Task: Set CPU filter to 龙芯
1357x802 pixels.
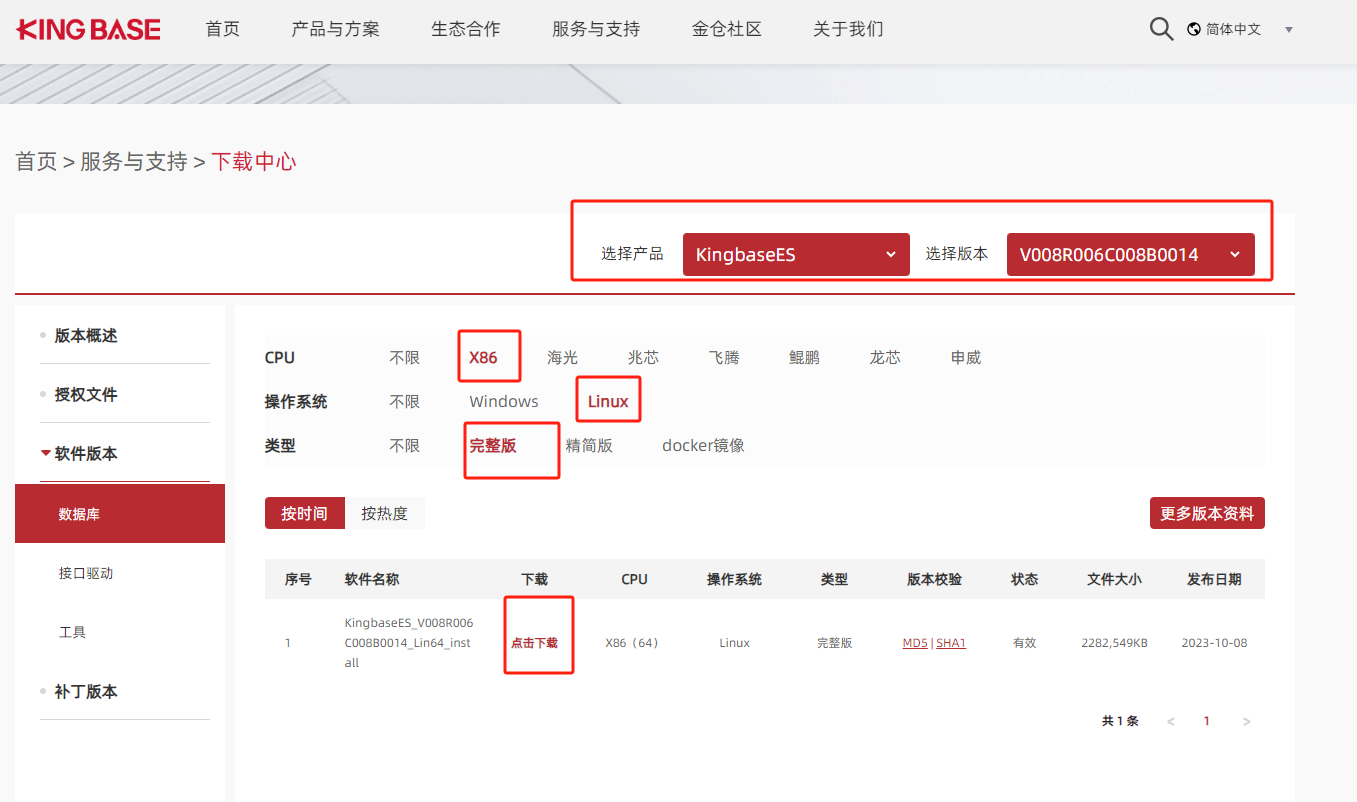Action: pos(885,358)
